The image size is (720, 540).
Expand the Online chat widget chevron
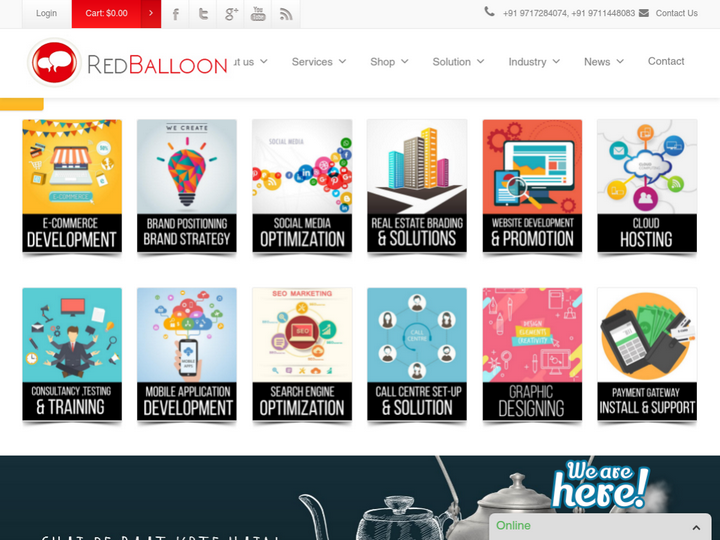click(696, 527)
